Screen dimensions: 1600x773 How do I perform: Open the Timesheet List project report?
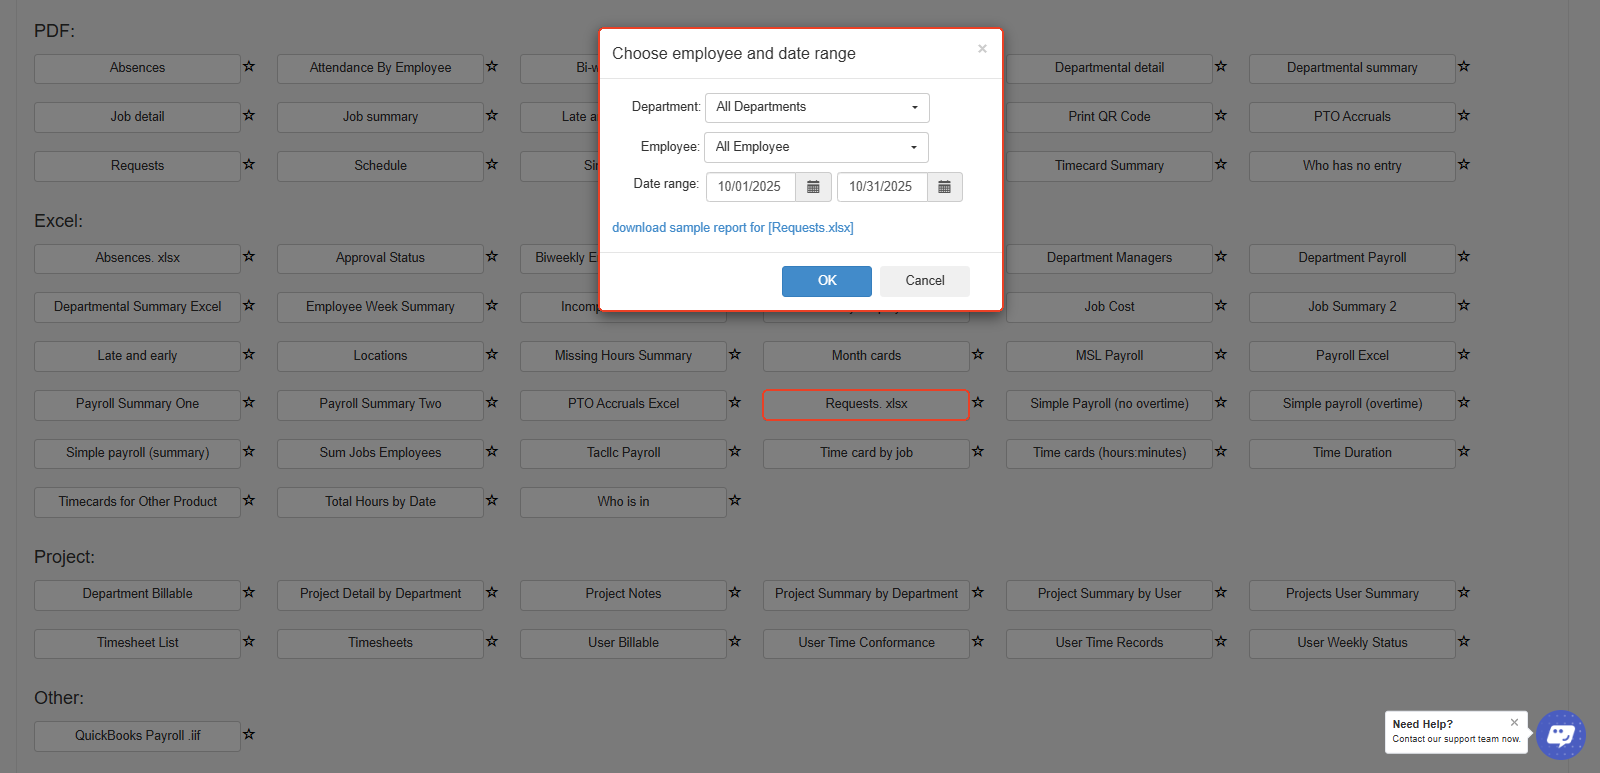[137, 643]
